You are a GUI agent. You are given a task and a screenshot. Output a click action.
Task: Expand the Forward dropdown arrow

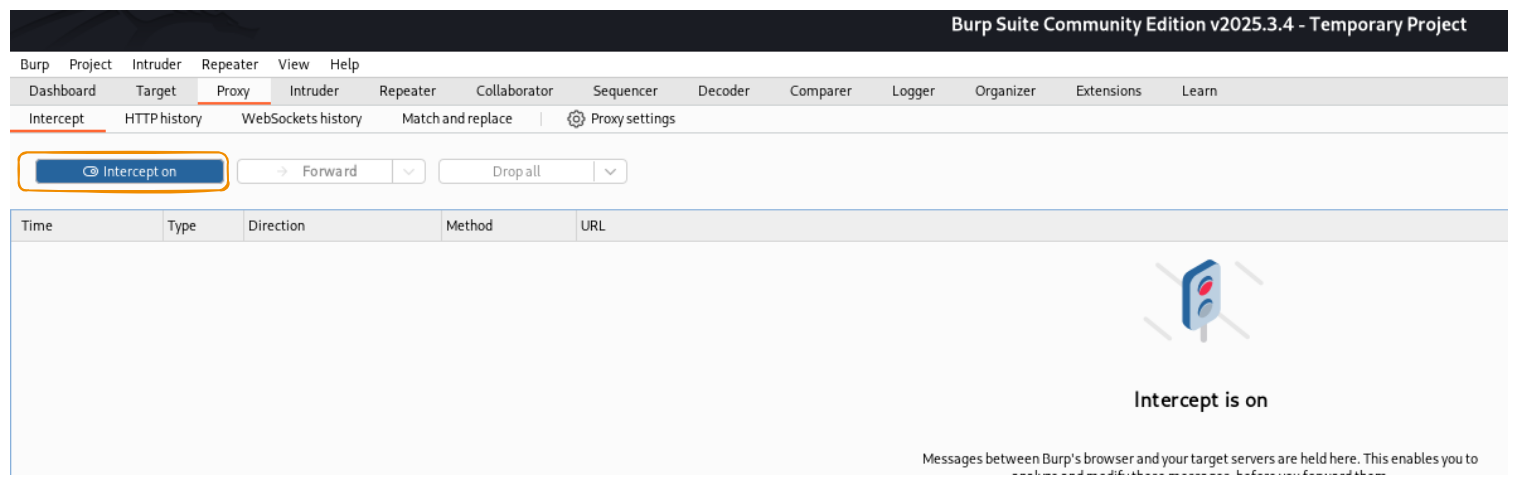pos(409,171)
